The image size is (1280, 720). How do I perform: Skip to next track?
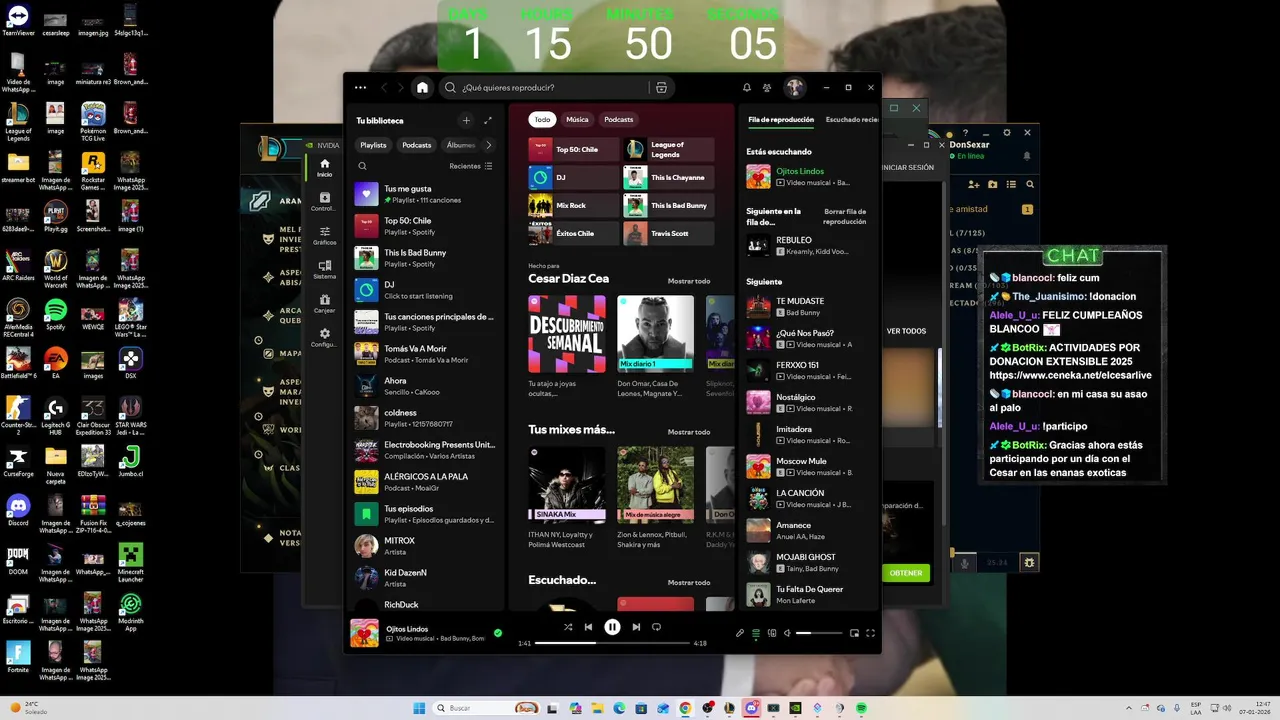point(636,627)
